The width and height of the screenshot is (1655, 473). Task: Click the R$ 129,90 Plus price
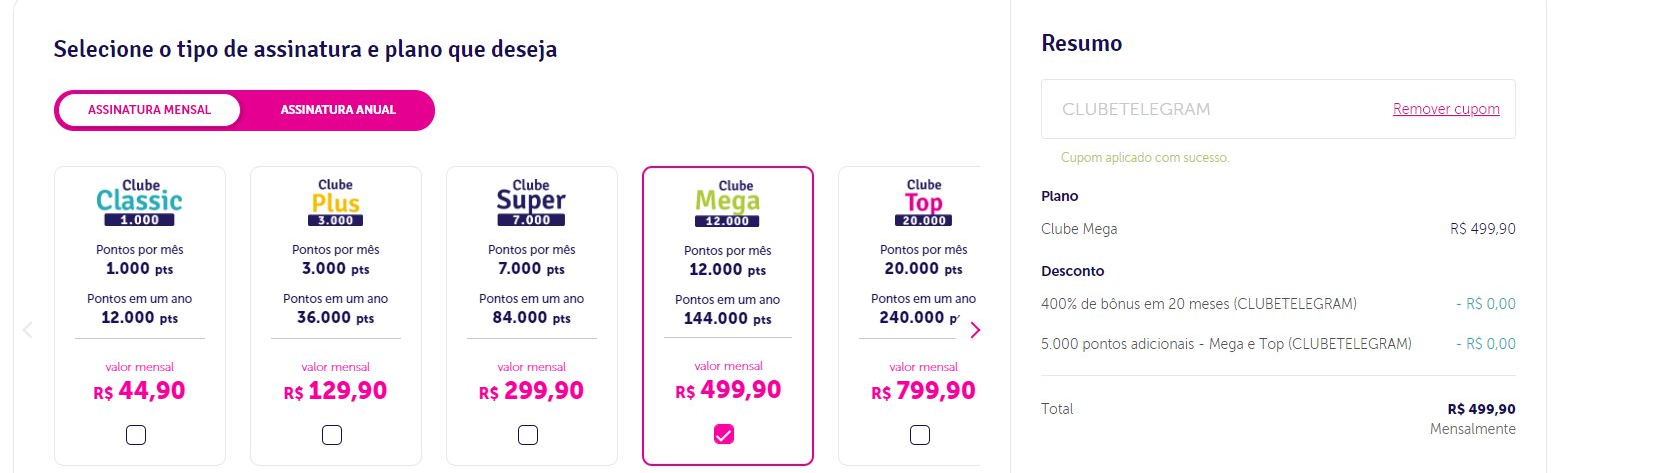(x=335, y=391)
